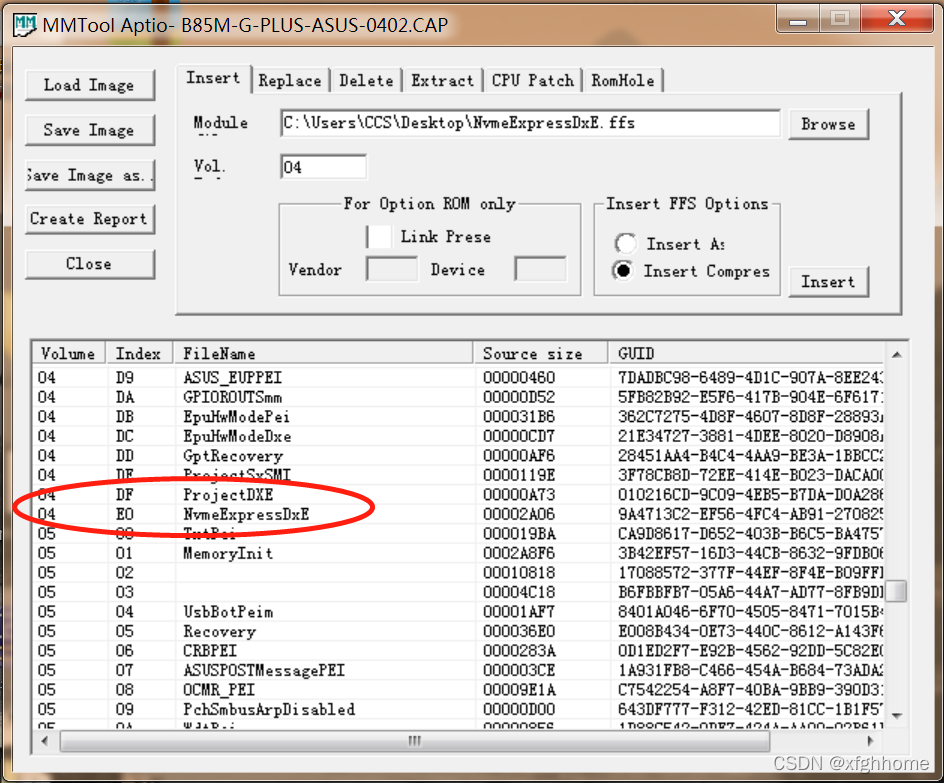Open the Extract tab
This screenshot has height=783, width=944.
(x=442, y=81)
